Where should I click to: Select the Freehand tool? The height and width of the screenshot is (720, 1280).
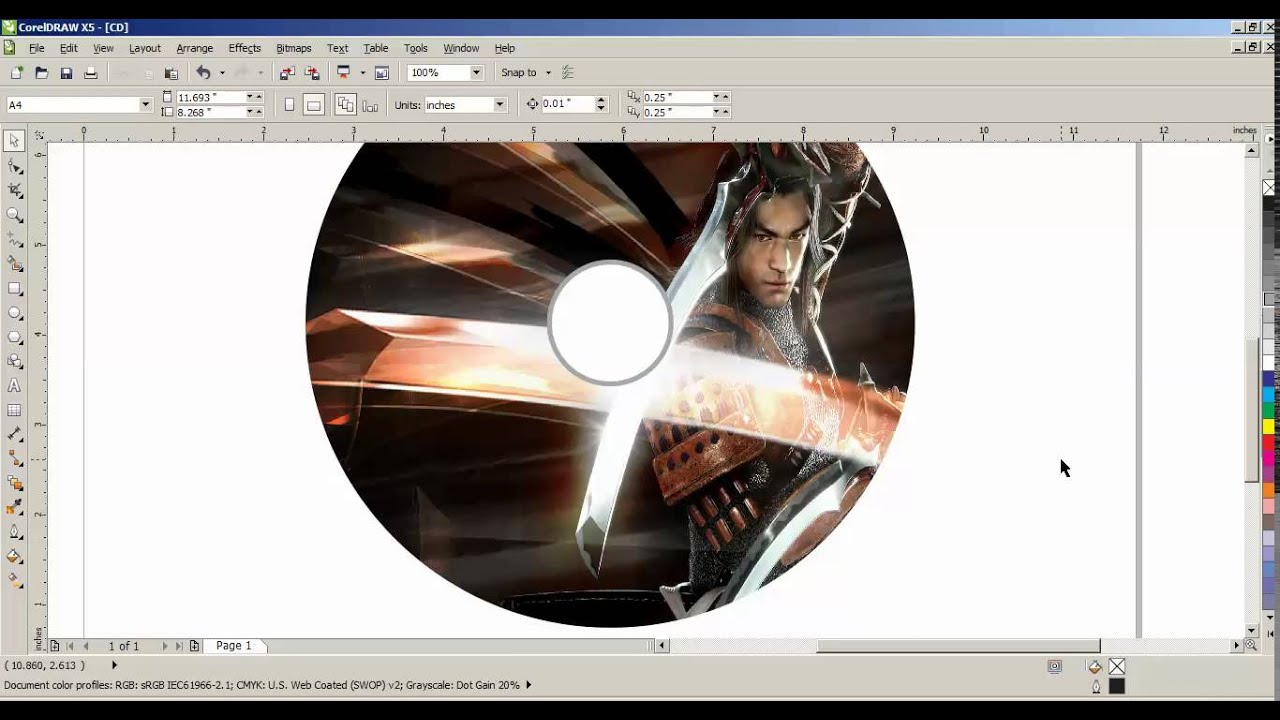point(15,240)
